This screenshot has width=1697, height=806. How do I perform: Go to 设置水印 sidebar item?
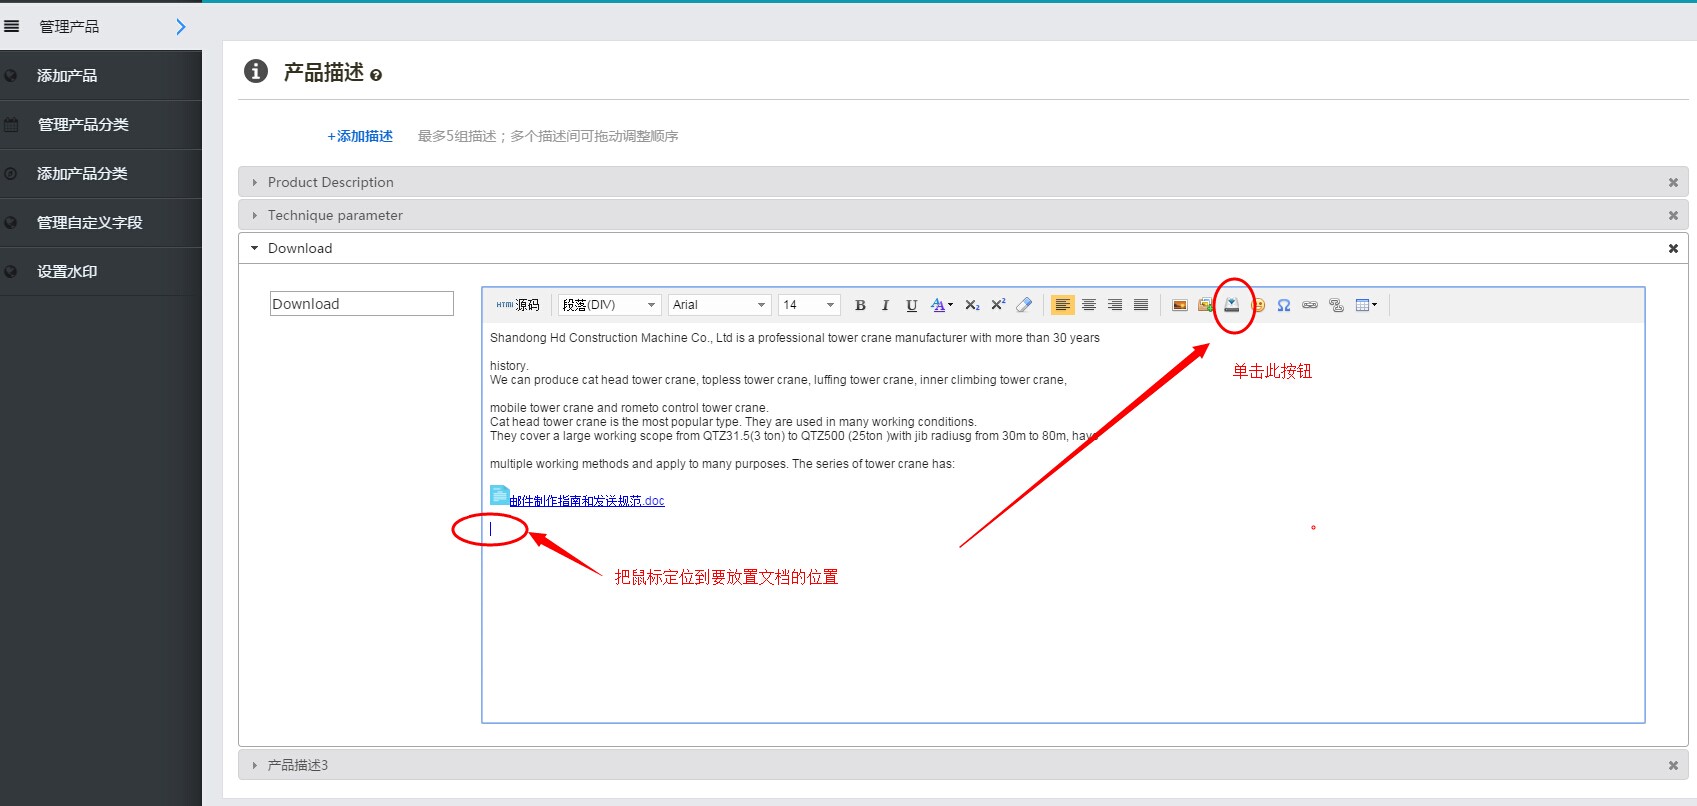[67, 272]
